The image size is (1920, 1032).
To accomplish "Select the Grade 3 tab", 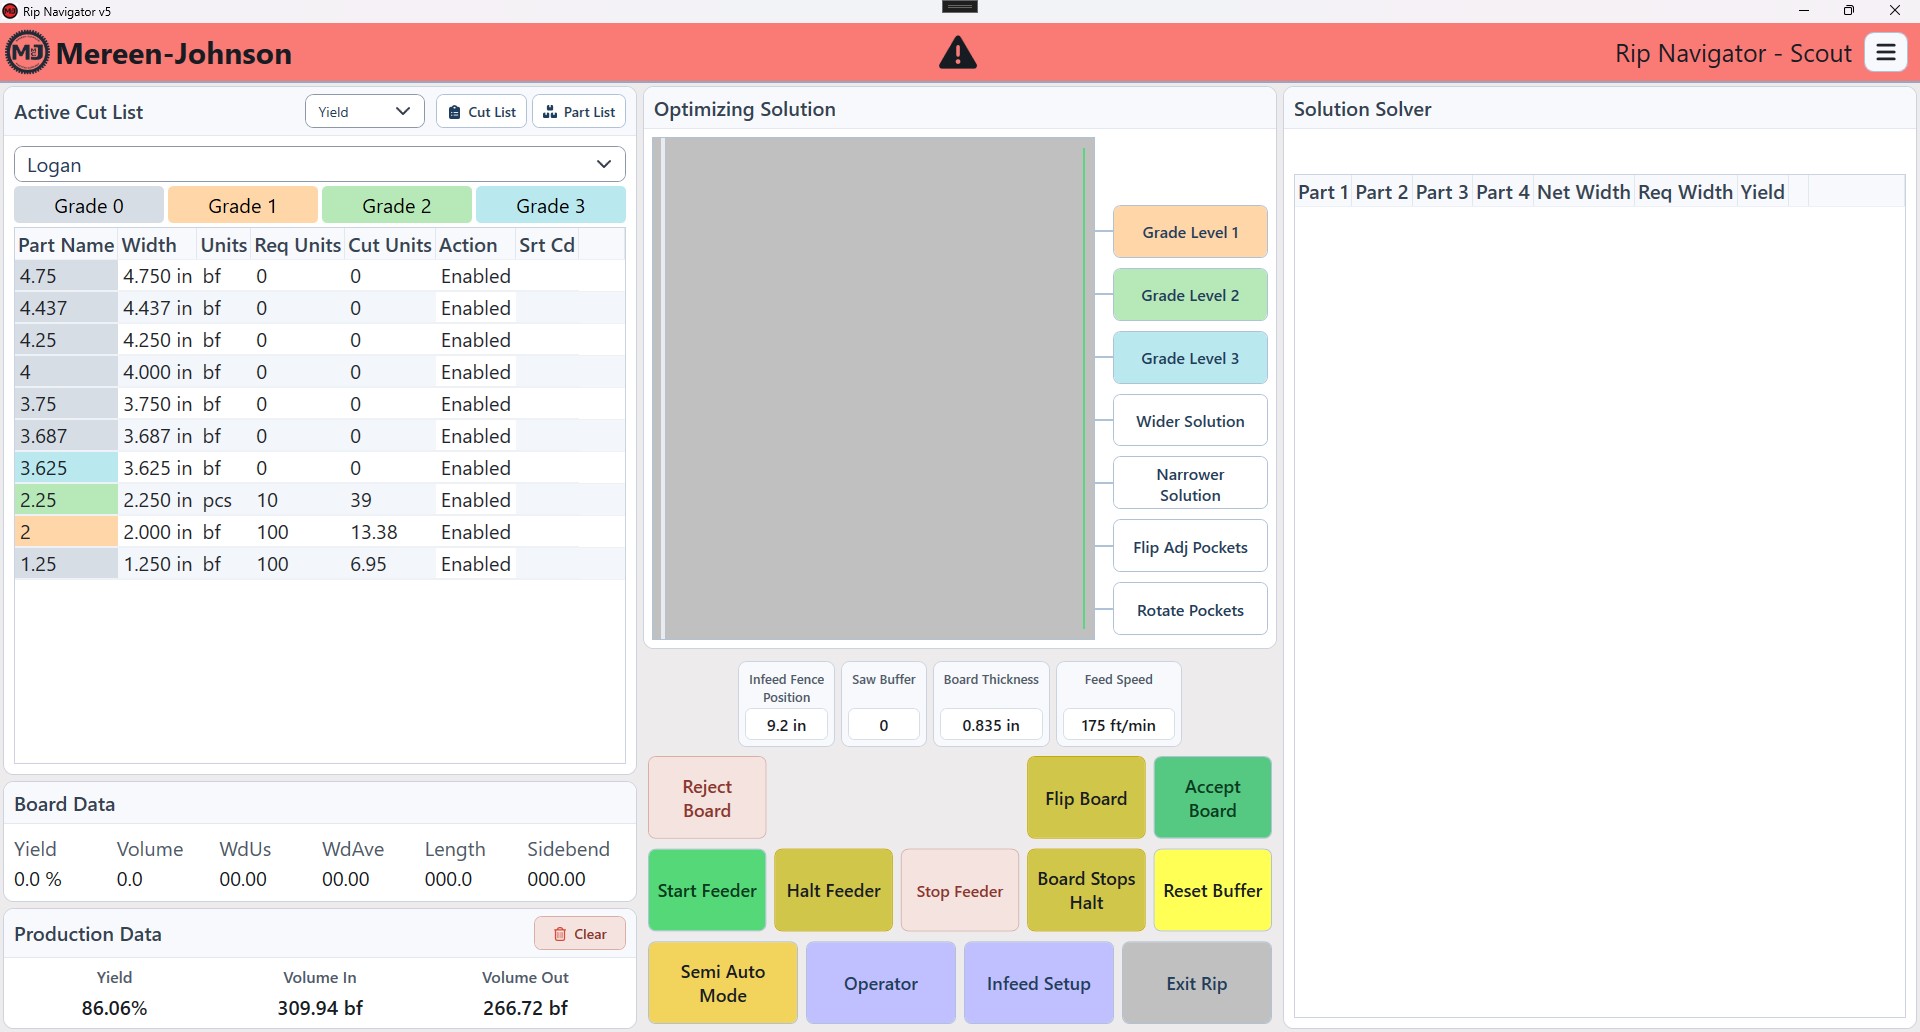I will pos(551,206).
